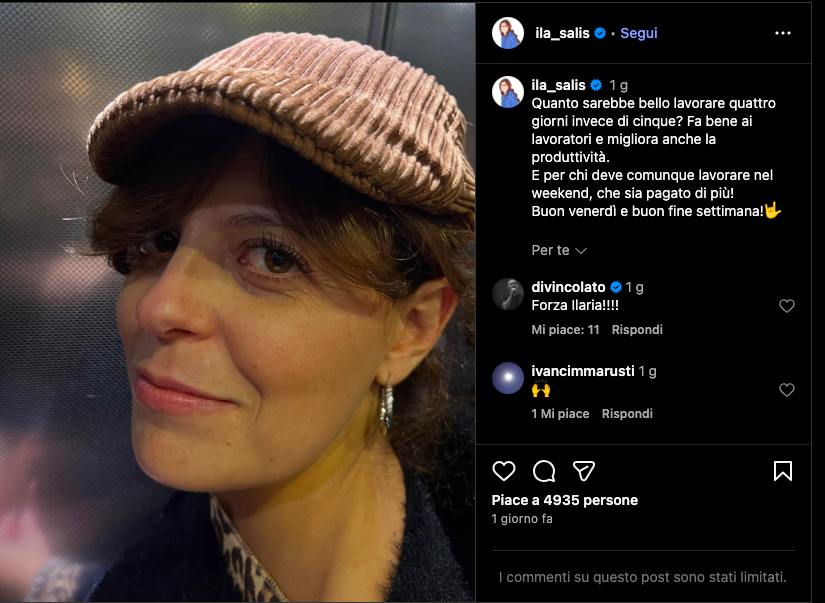Image resolution: width=825 pixels, height=603 pixels.
Task: Open the comment bubble icon
Action: click(544, 471)
